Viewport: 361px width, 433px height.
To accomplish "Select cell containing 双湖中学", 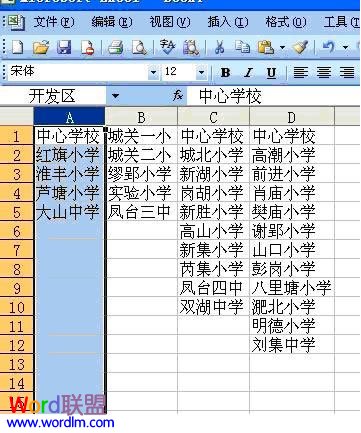I will 213,307.
